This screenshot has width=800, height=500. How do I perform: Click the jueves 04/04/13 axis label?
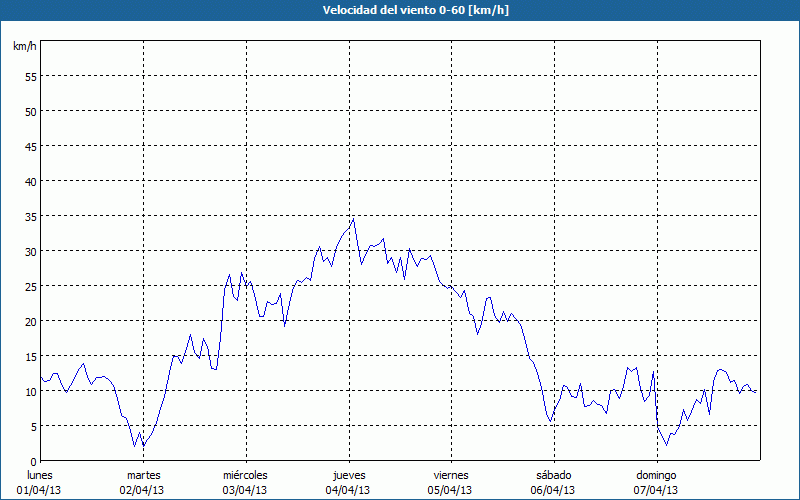348,483
